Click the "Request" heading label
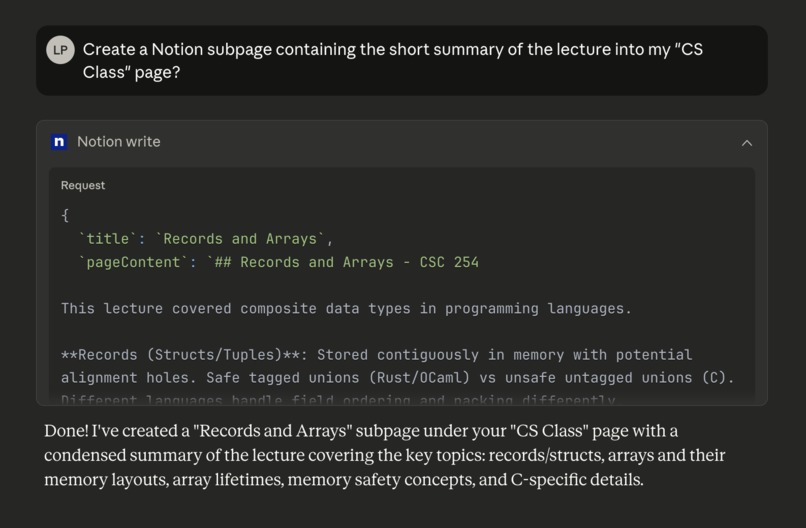 83,185
